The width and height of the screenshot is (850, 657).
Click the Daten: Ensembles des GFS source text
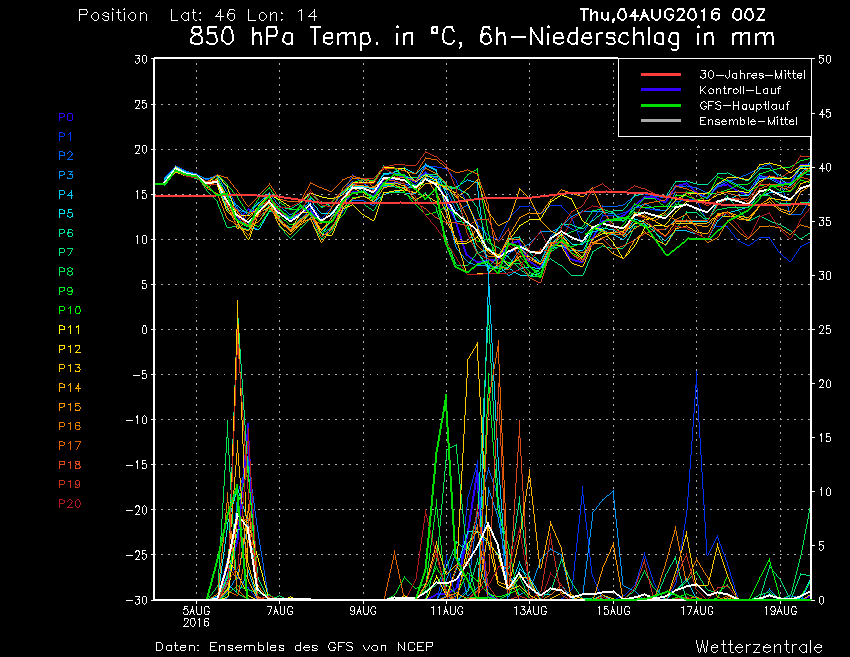coord(294,646)
